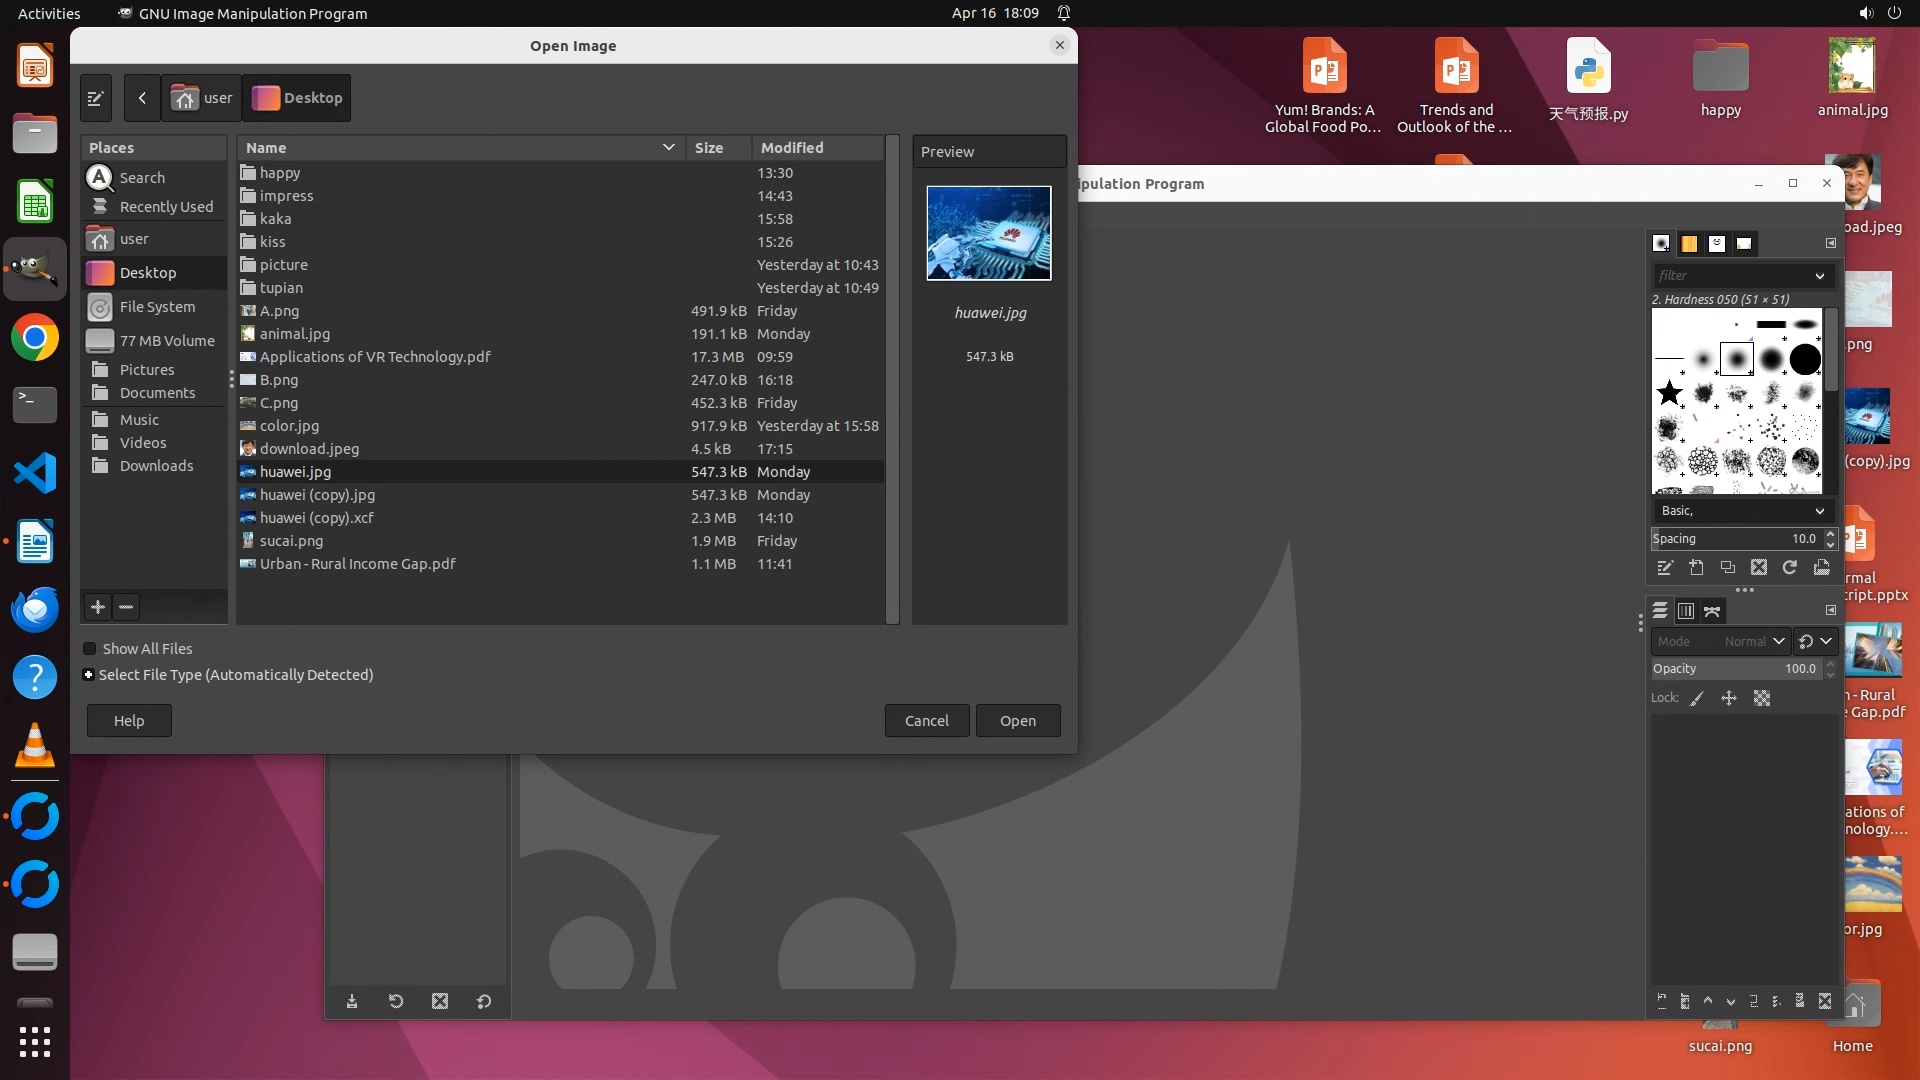Click the refresh brushes icon
Screen dimensions: 1920x1080
click(x=1790, y=568)
